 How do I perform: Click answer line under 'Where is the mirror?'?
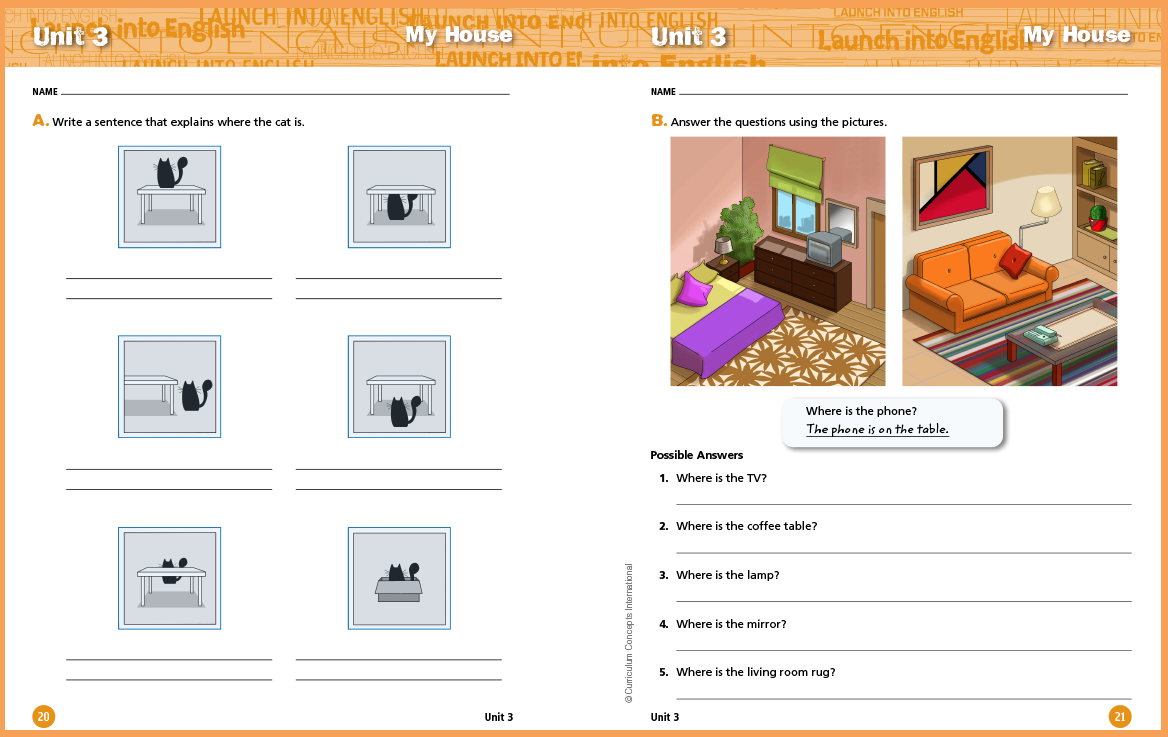pos(904,651)
